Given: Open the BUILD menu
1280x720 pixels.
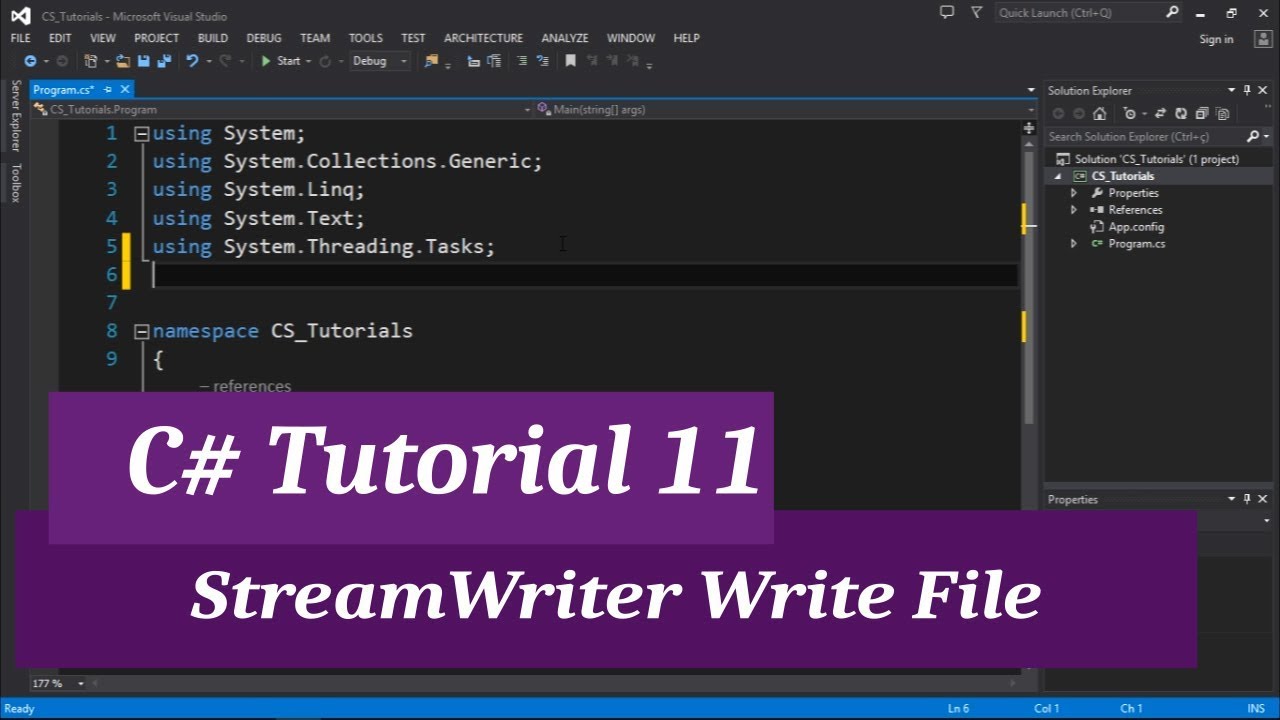Looking at the screenshot, I should tap(213, 38).
